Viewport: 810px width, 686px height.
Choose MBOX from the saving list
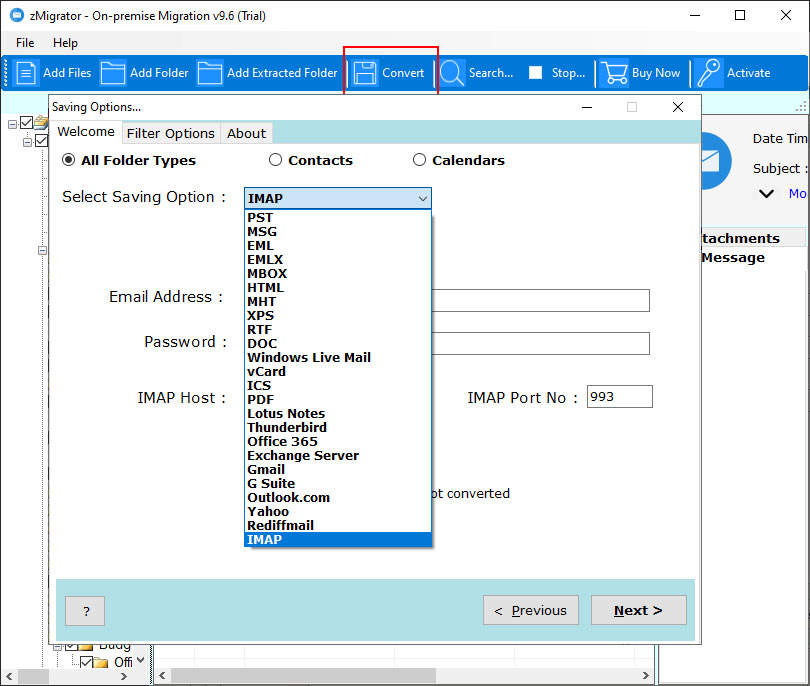[338, 273]
